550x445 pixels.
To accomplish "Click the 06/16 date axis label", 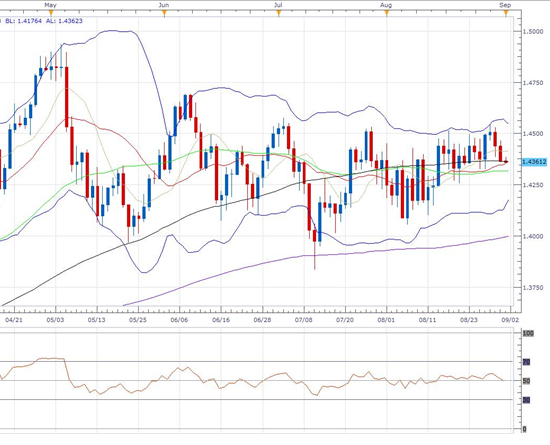I will click(221, 320).
